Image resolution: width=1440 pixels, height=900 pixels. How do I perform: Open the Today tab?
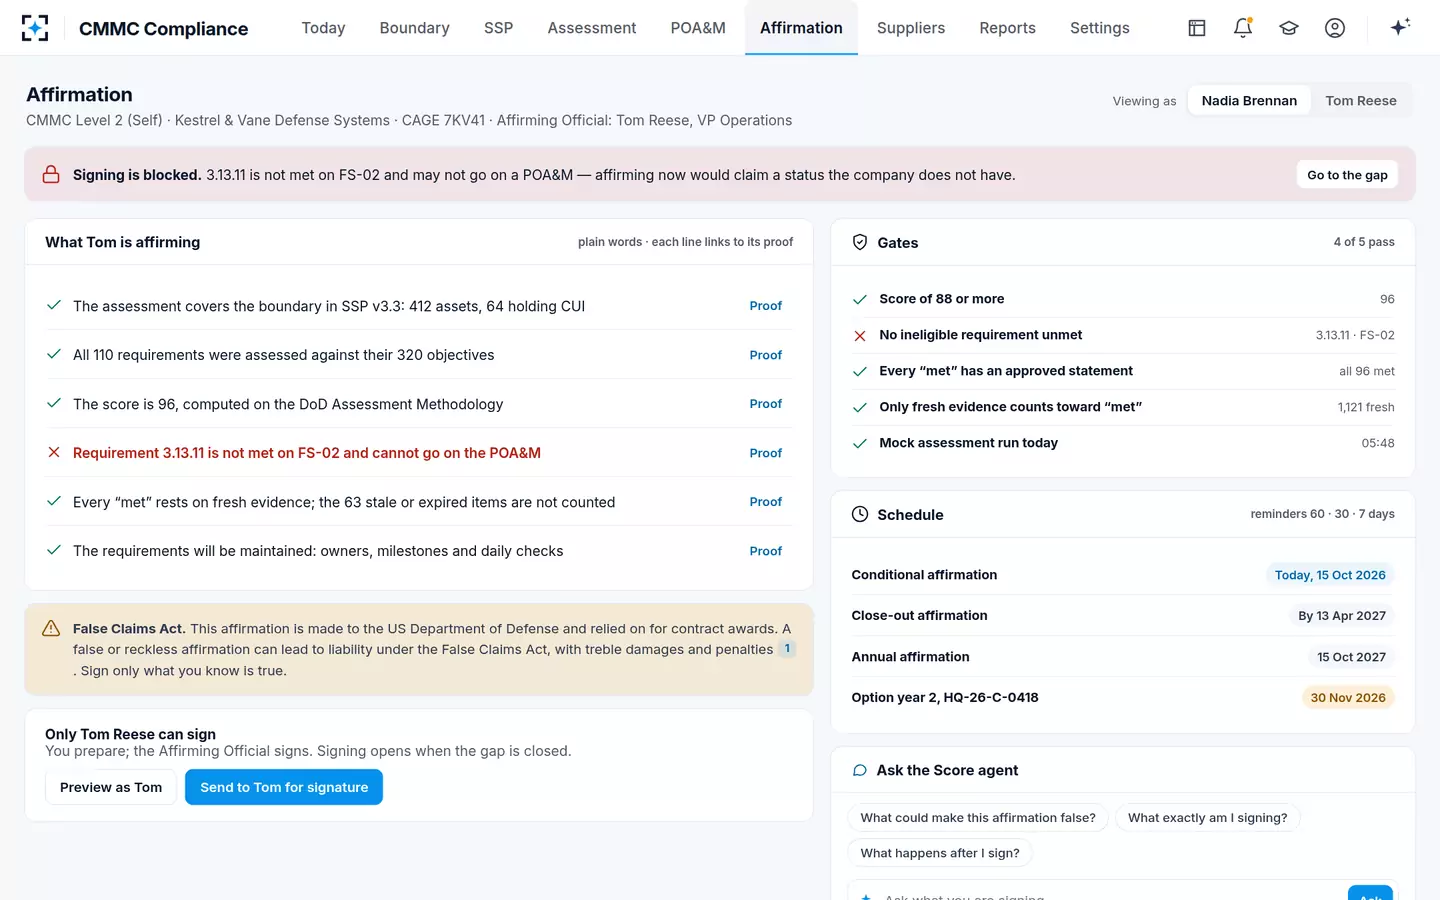pos(323,28)
